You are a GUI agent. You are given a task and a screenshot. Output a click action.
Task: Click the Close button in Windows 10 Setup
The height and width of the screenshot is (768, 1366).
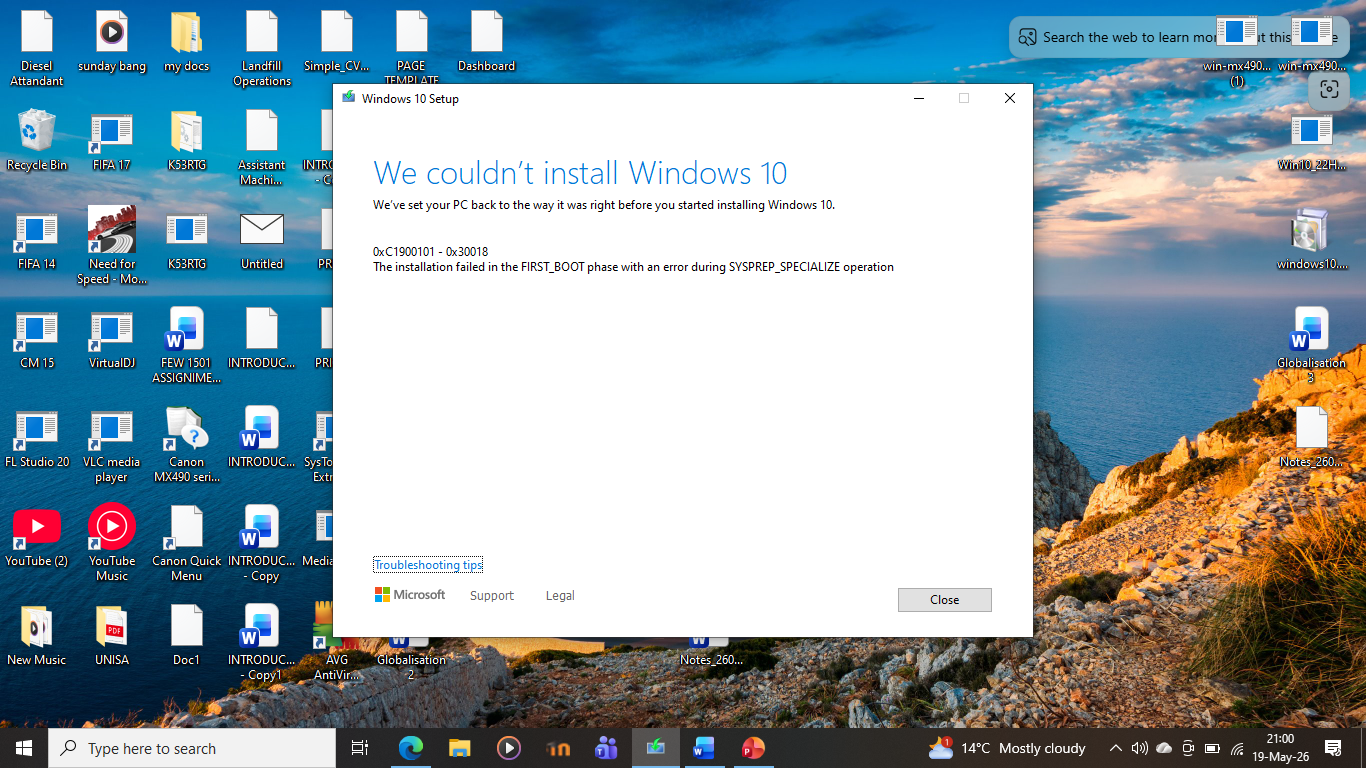pos(944,600)
